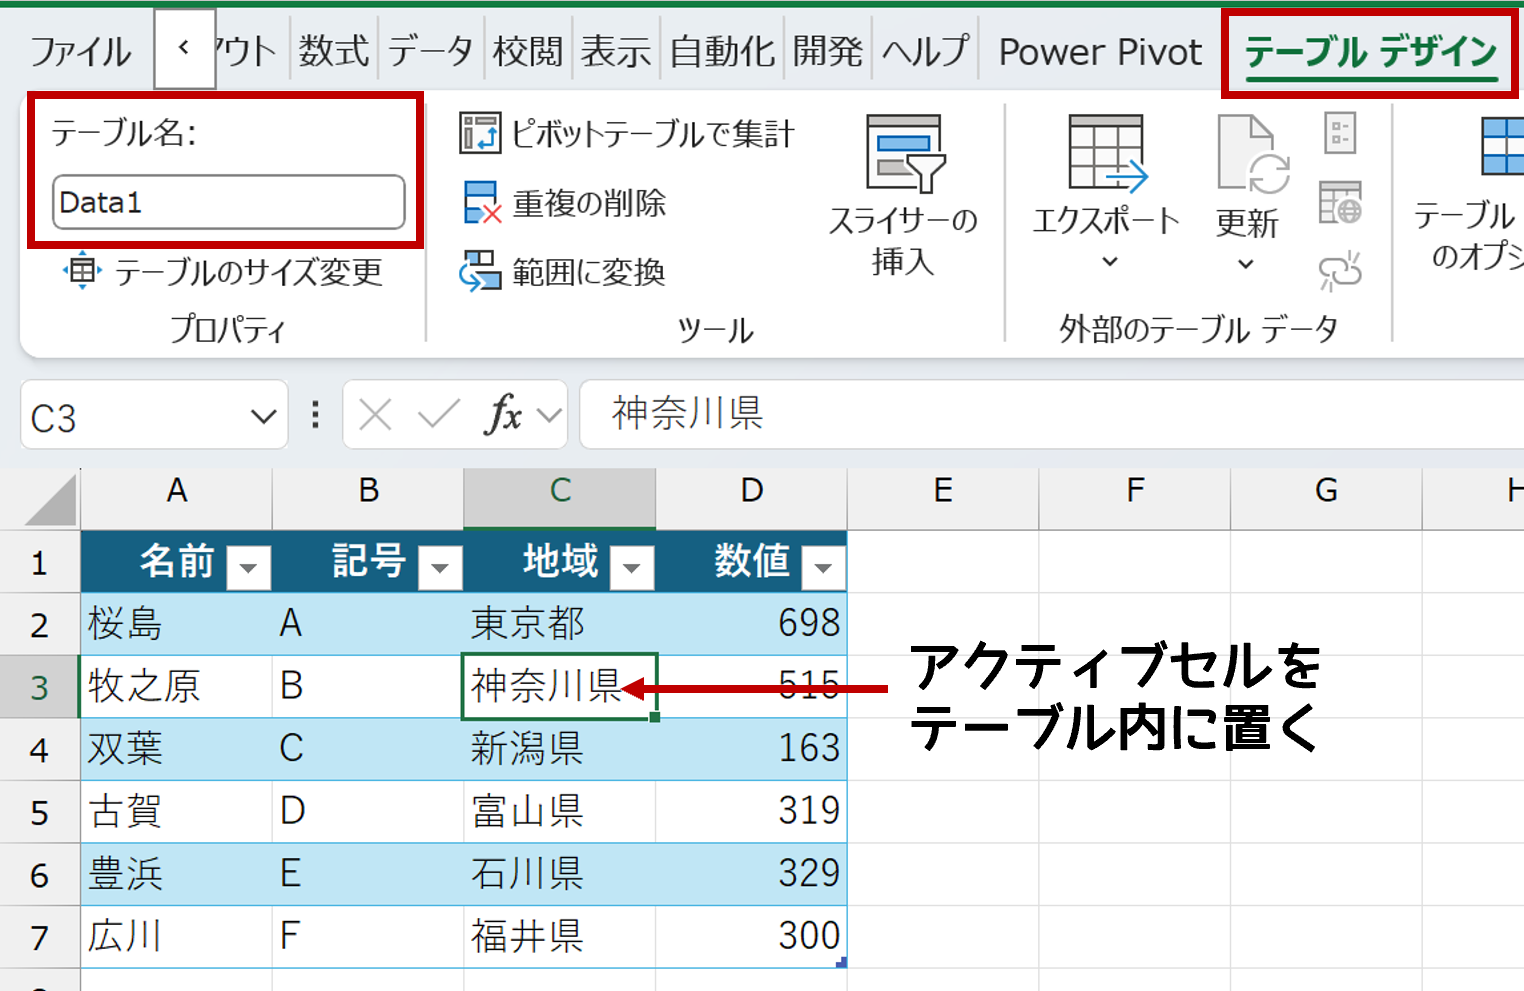
Task: Expand the Export (エクスポート) dropdown chevron
Action: (x=1109, y=262)
